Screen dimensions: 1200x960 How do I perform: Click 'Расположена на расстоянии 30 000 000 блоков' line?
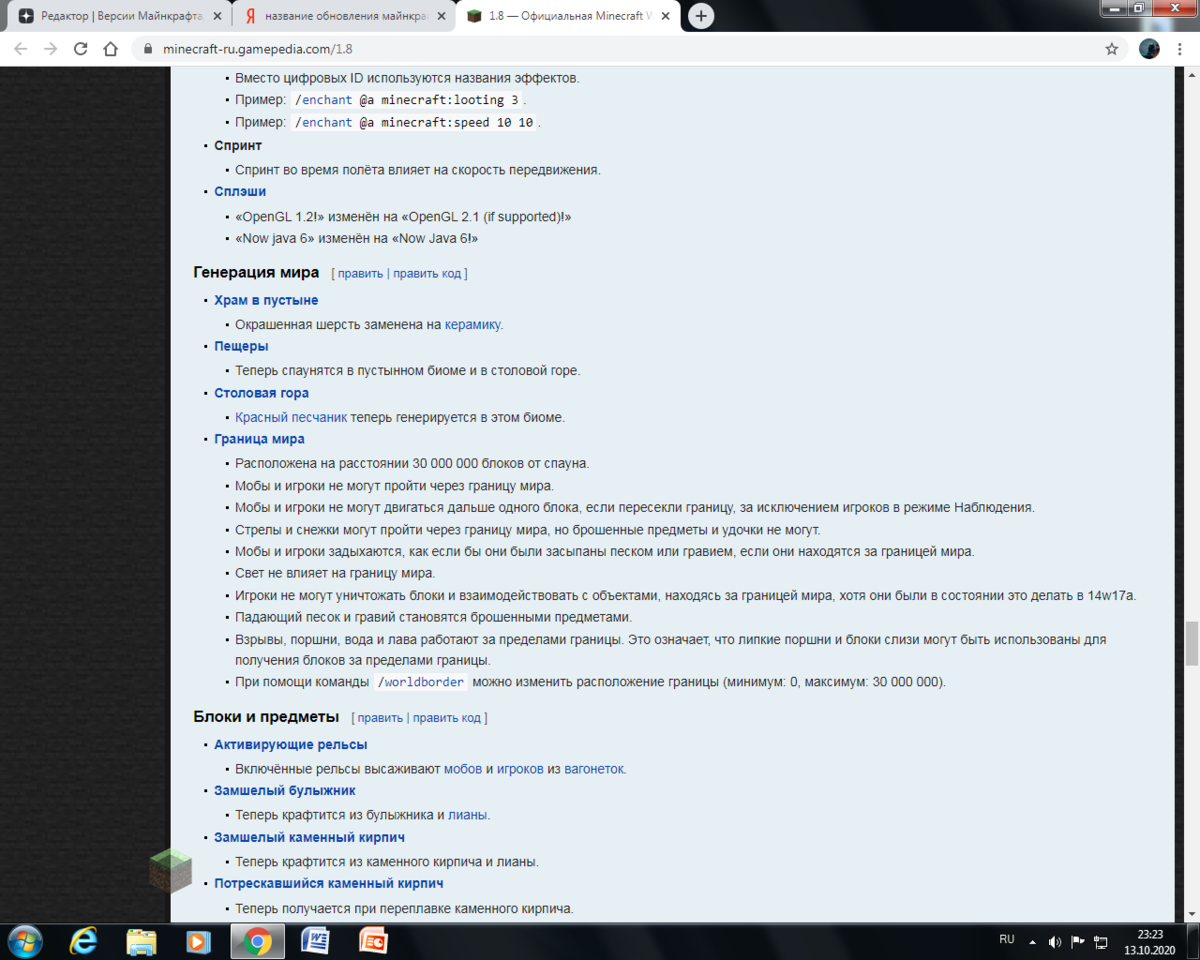(412, 463)
